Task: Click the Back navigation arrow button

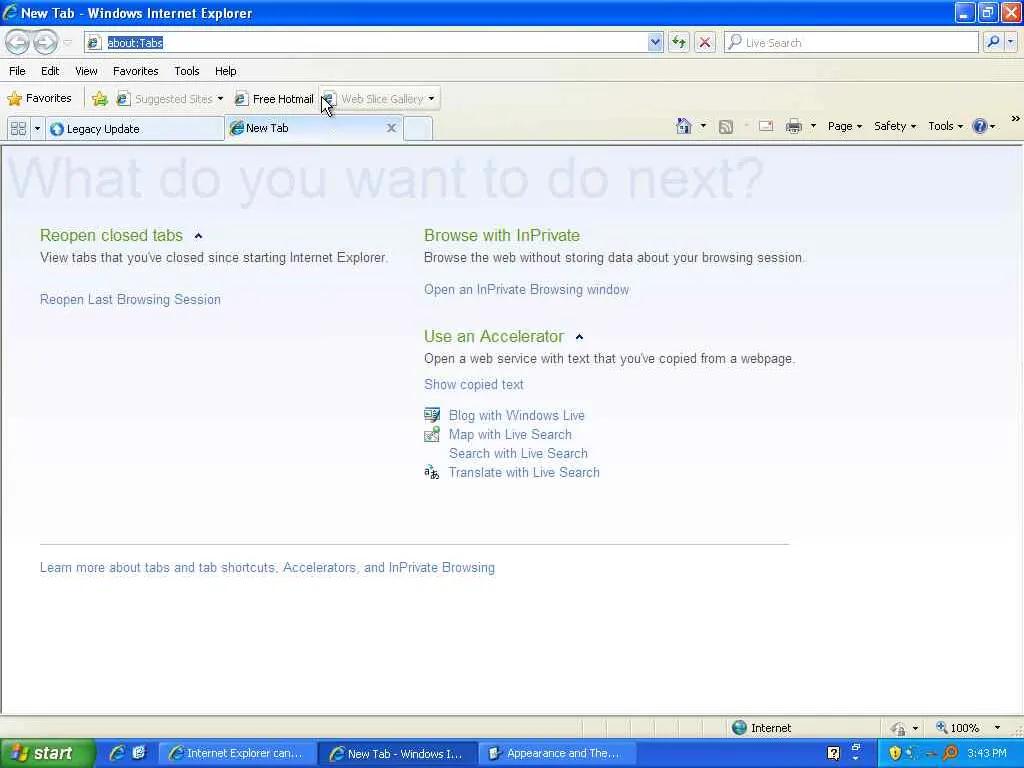Action: coord(18,42)
